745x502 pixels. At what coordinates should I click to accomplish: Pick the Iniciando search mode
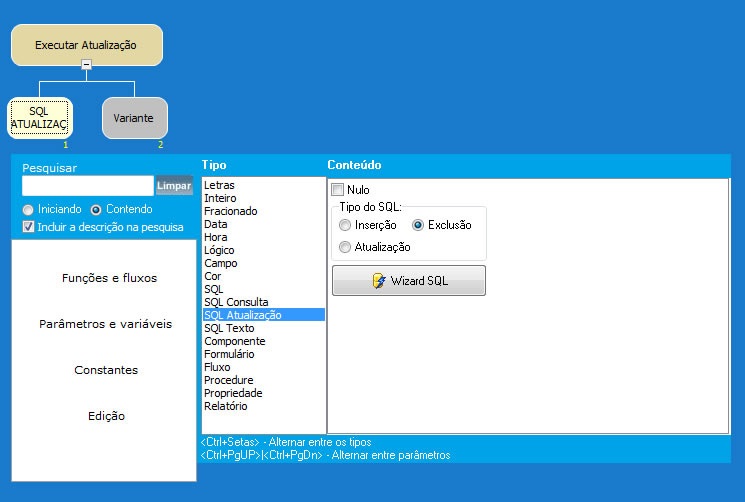coord(28,210)
